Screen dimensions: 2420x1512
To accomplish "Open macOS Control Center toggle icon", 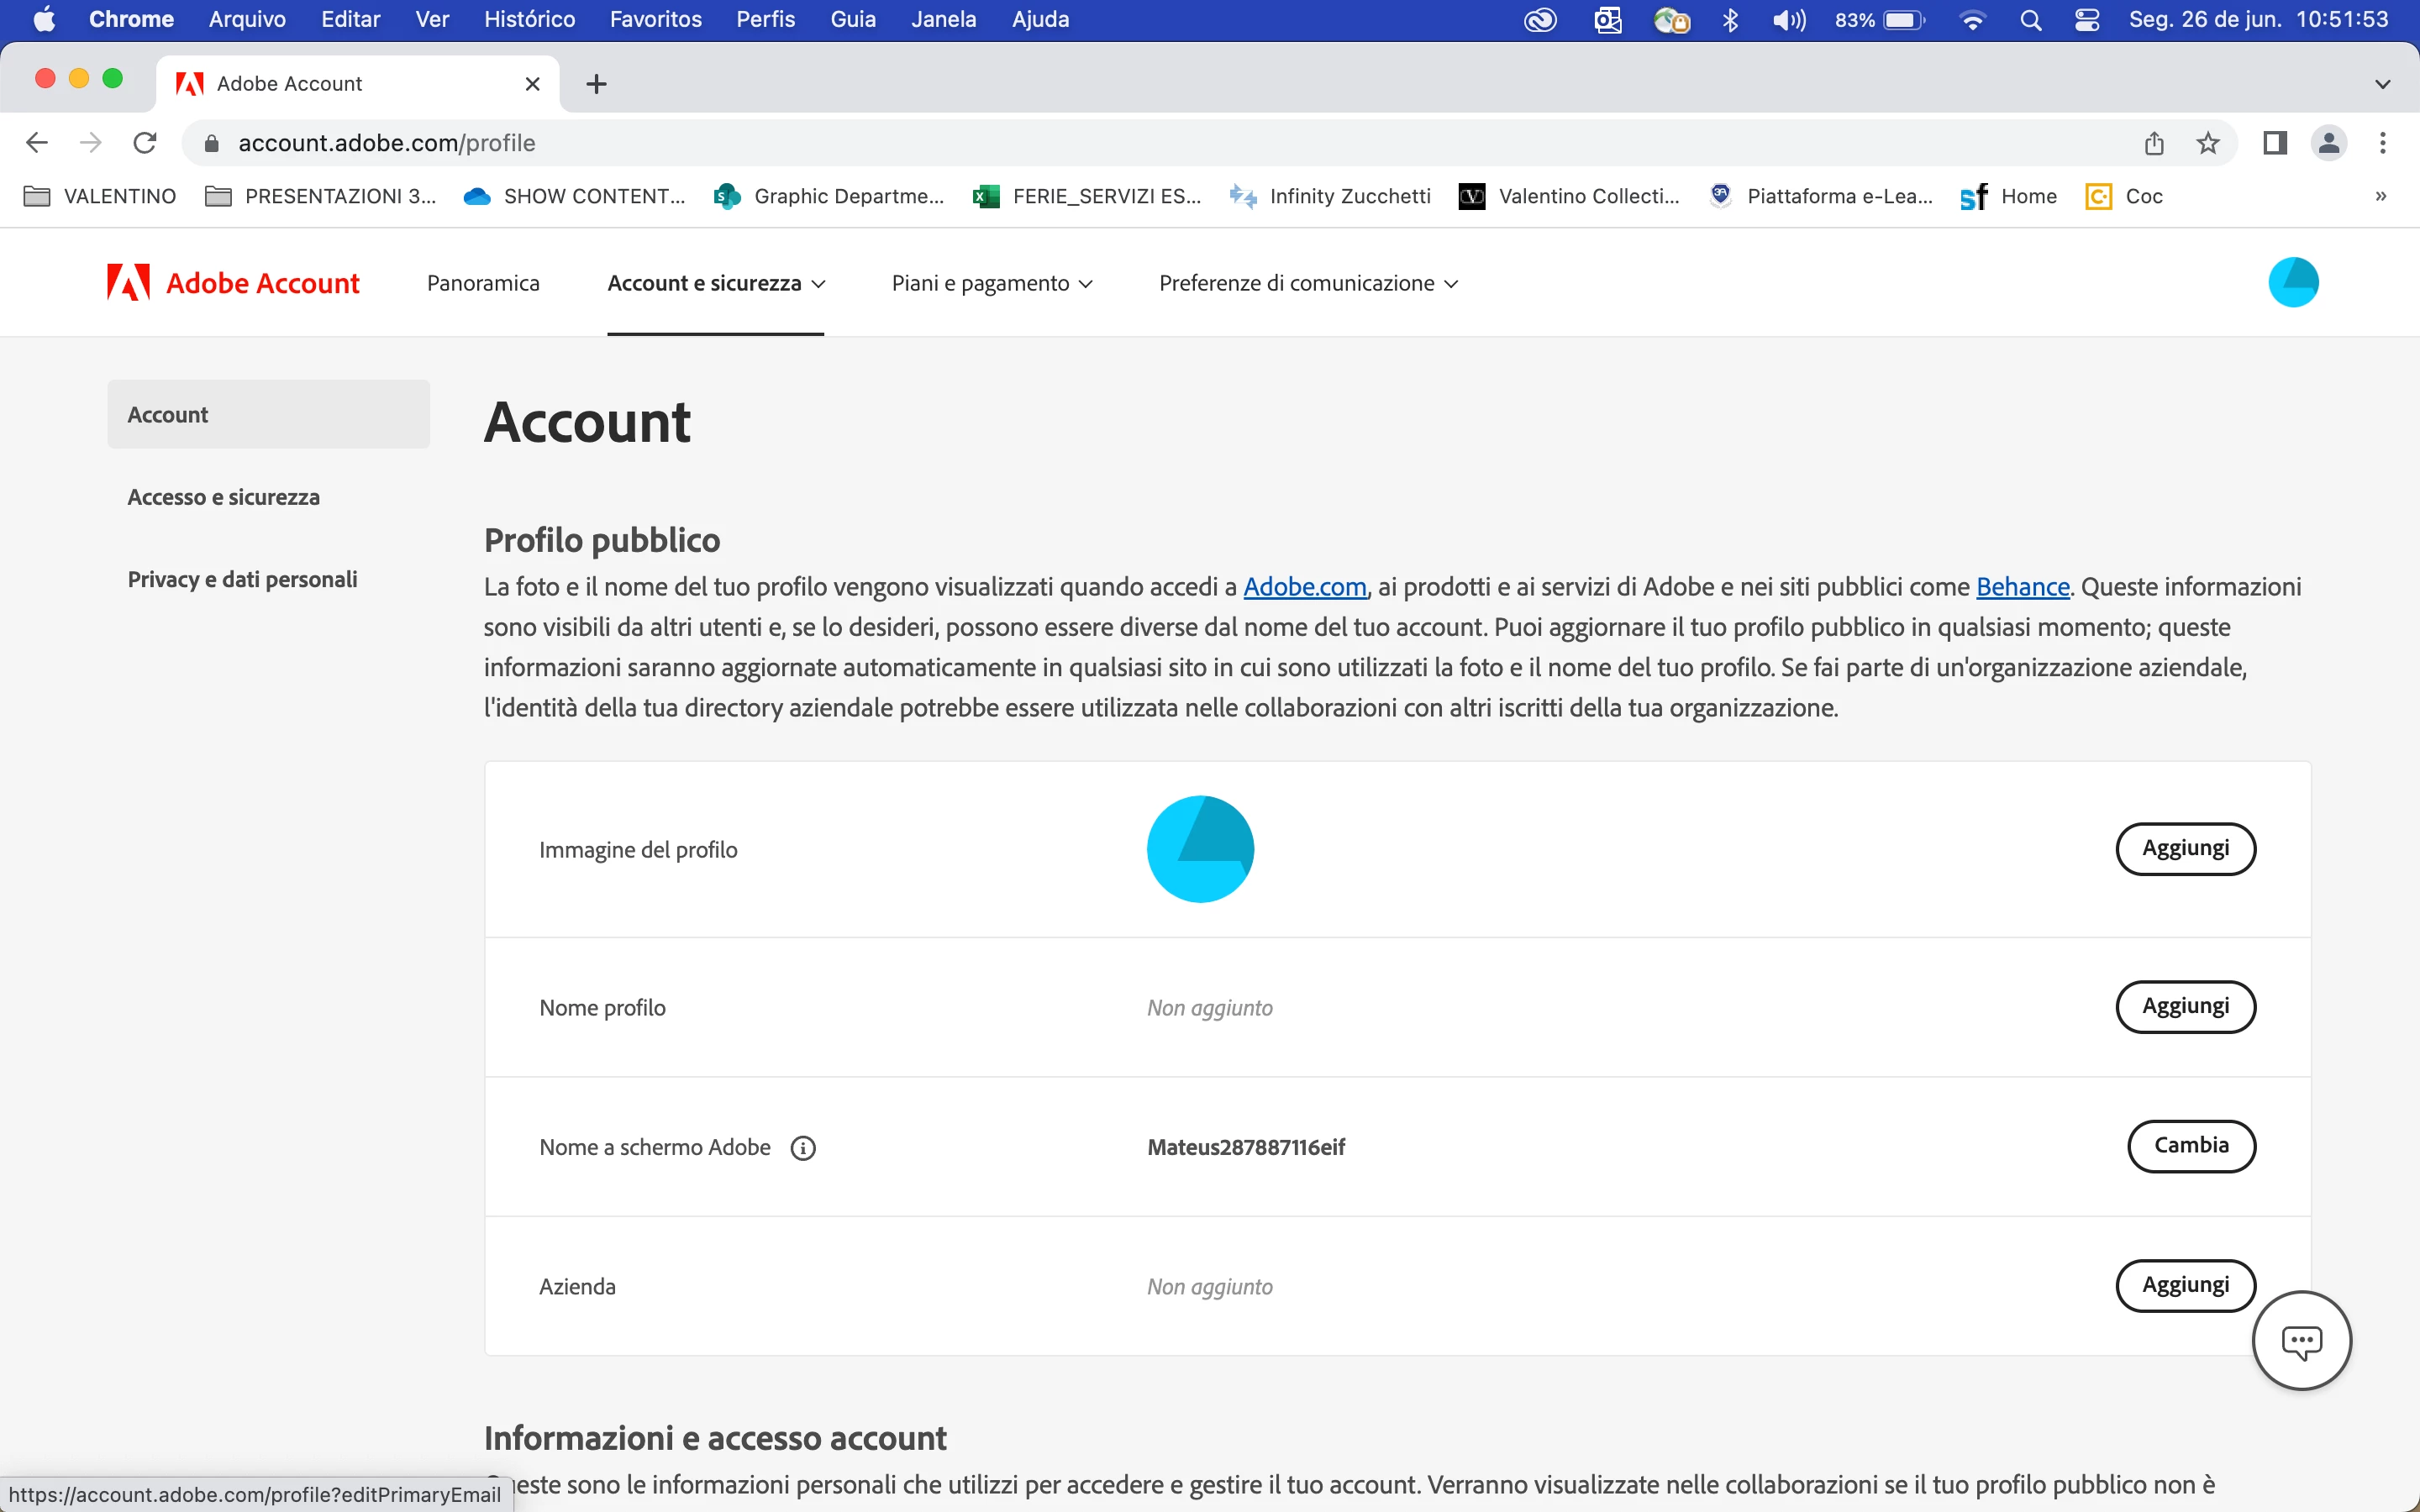I will [2087, 20].
